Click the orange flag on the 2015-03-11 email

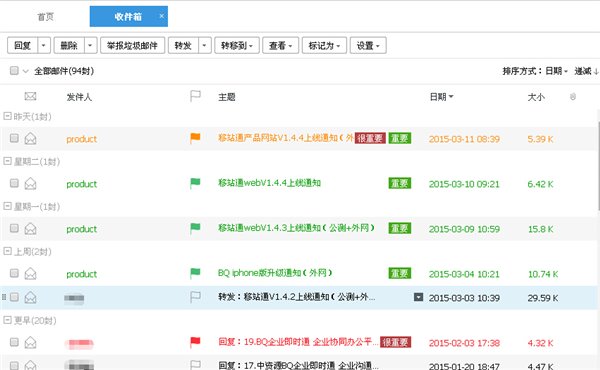click(x=195, y=138)
